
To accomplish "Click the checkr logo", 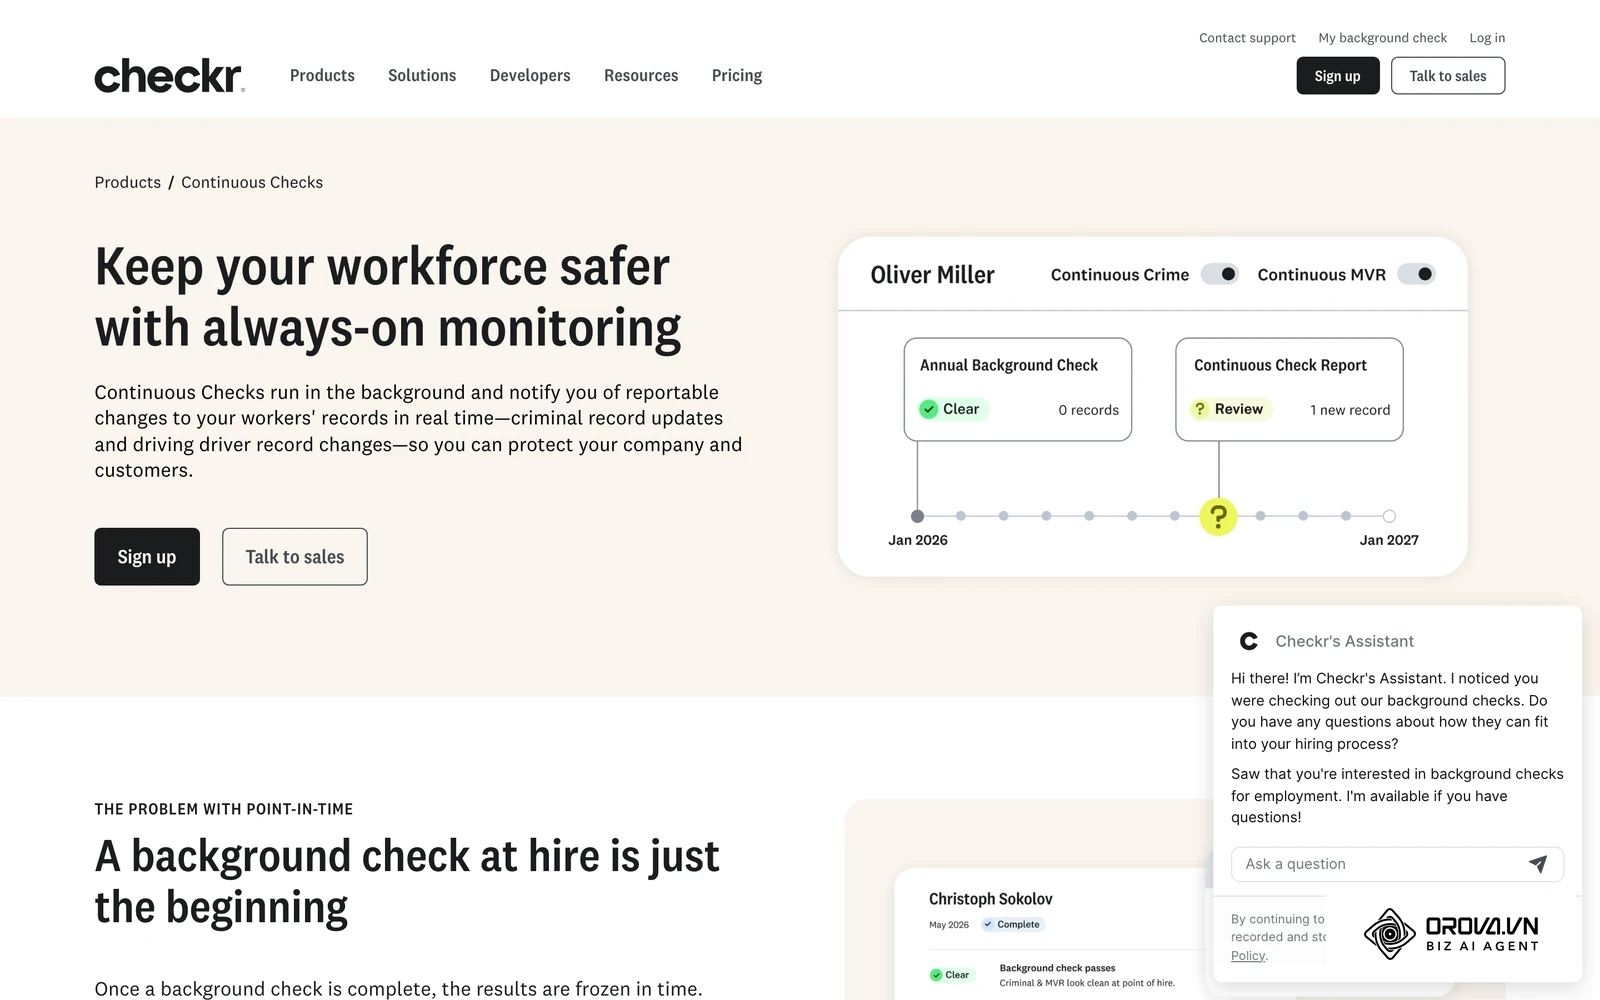I will tap(169, 76).
